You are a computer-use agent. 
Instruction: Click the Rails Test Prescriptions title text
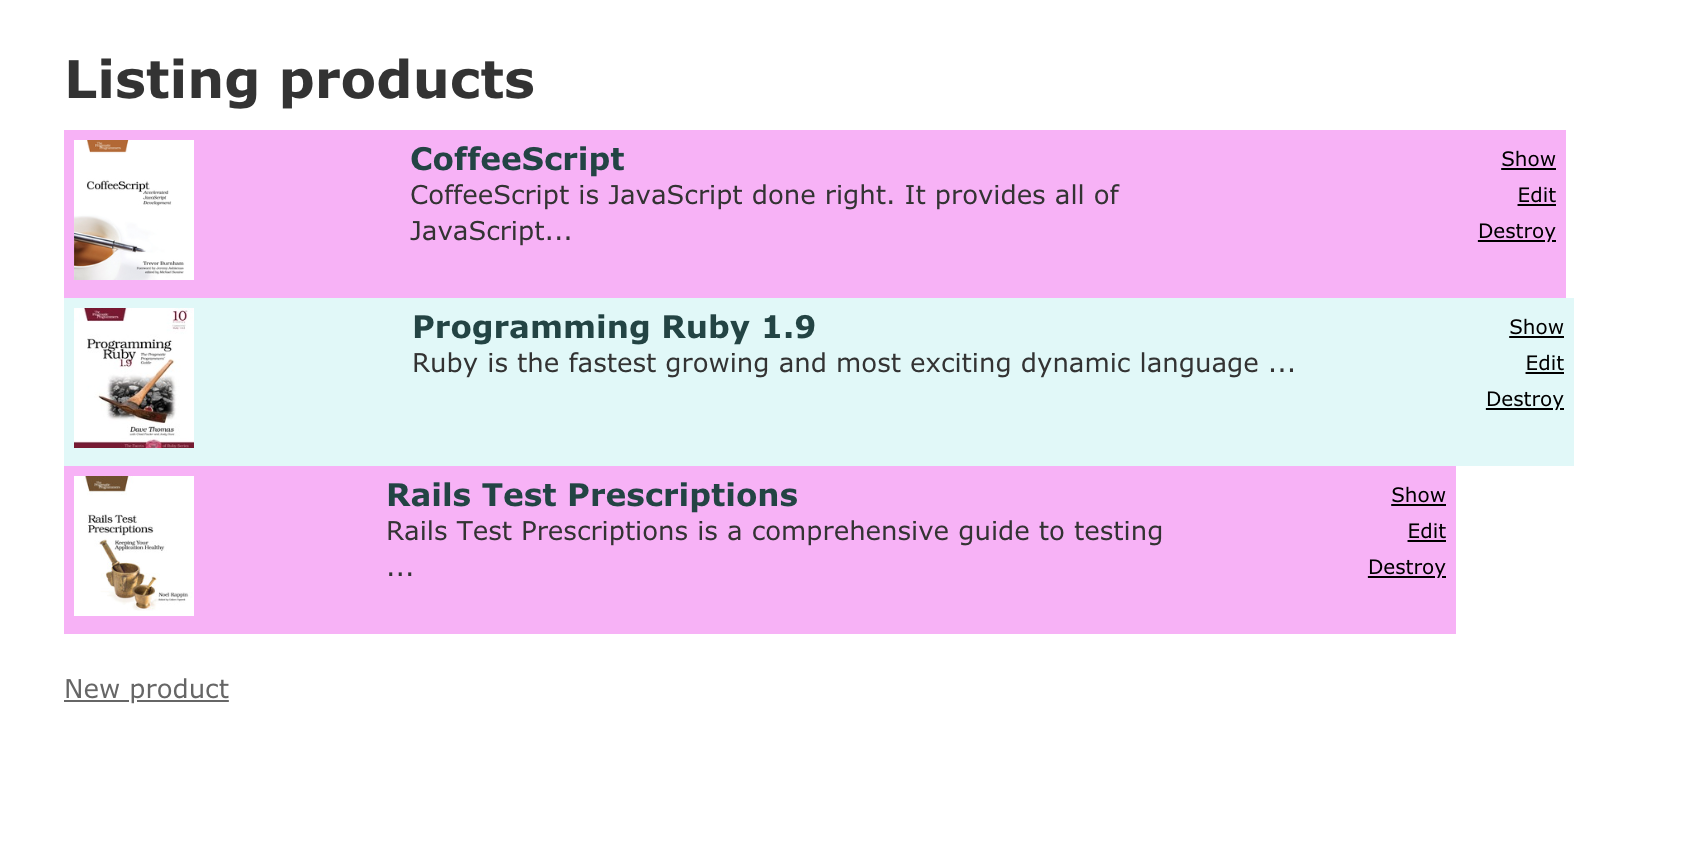[x=592, y=496]
